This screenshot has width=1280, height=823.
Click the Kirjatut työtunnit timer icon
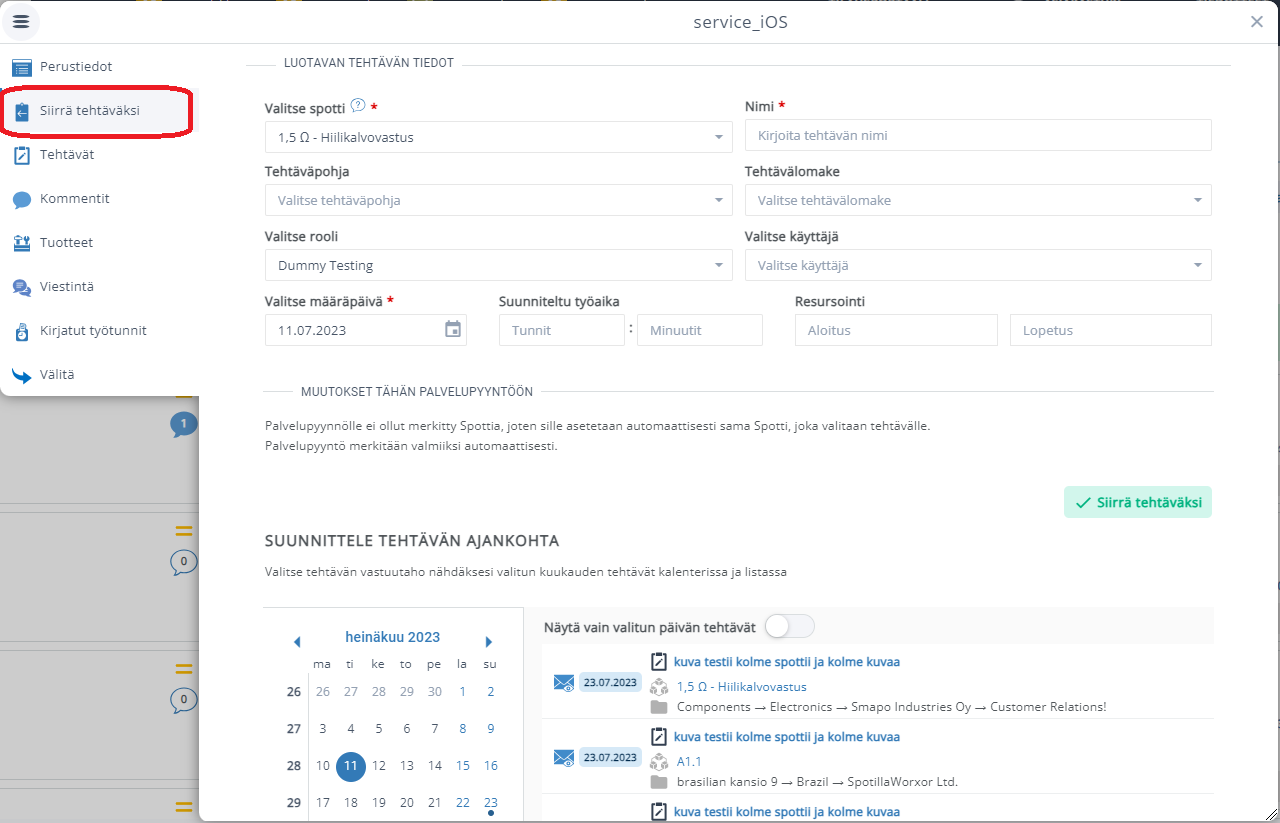point(22,331)
